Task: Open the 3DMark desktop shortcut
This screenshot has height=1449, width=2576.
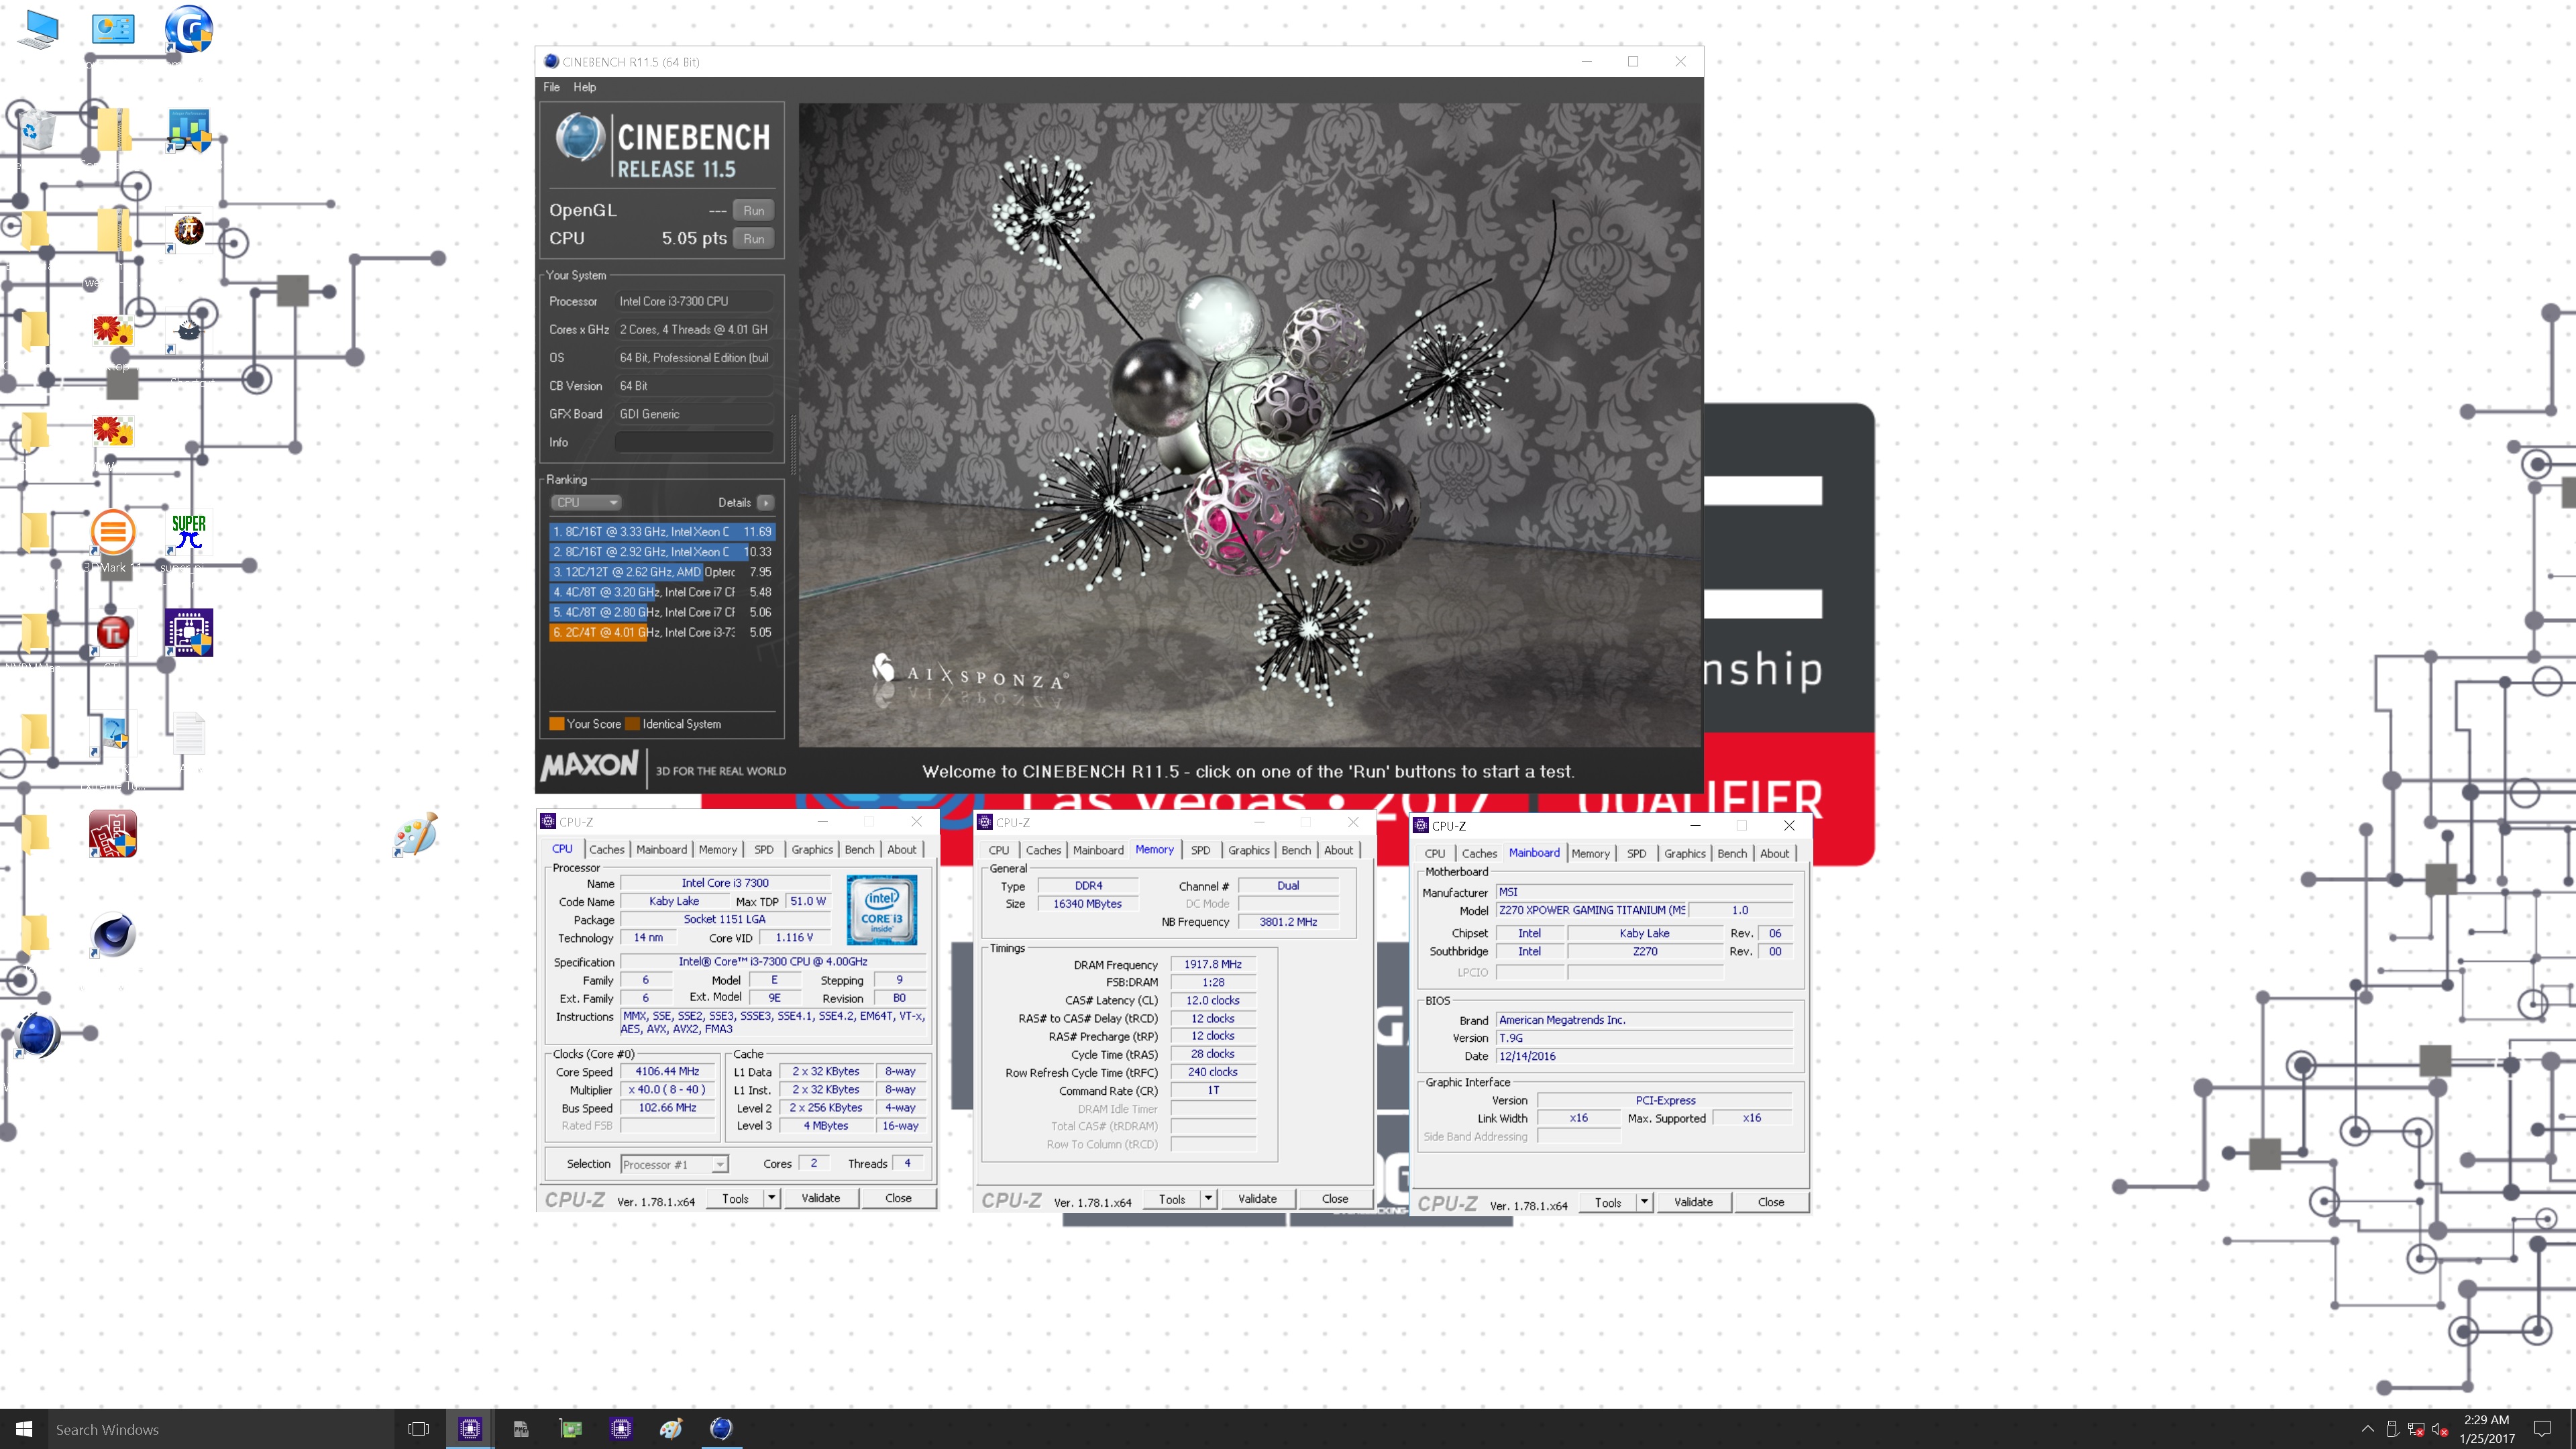Action: tap(113, 532)
